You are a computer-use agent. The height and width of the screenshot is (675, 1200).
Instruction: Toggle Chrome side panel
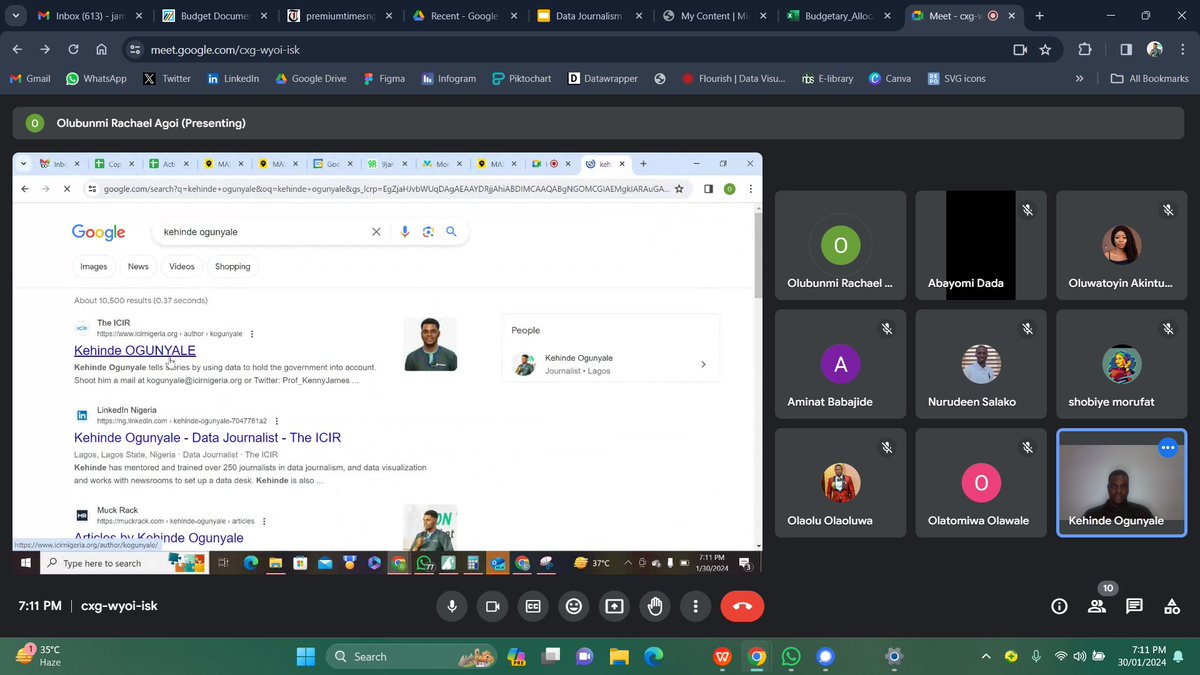click(1125, 49)
